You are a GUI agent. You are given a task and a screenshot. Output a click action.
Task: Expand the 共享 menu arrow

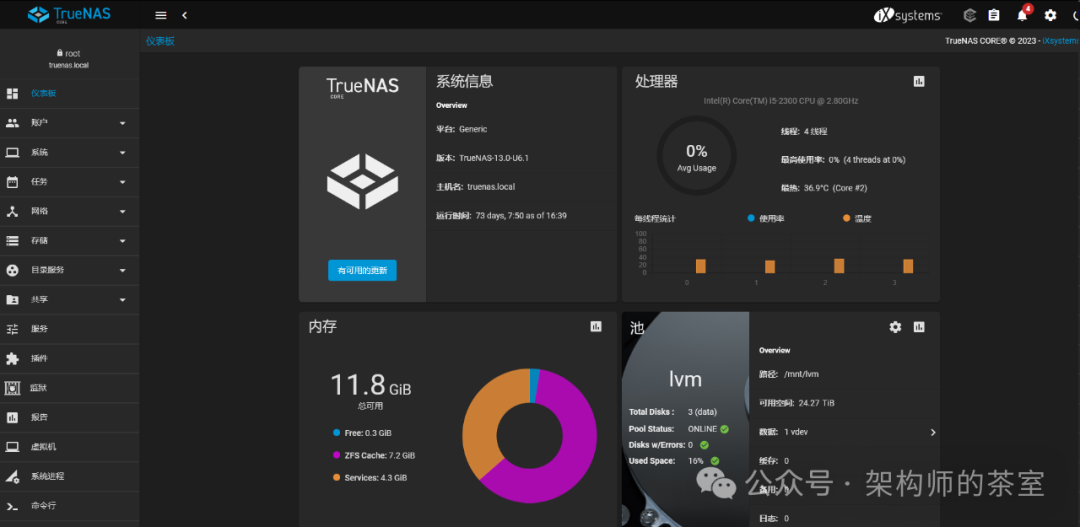123,300
